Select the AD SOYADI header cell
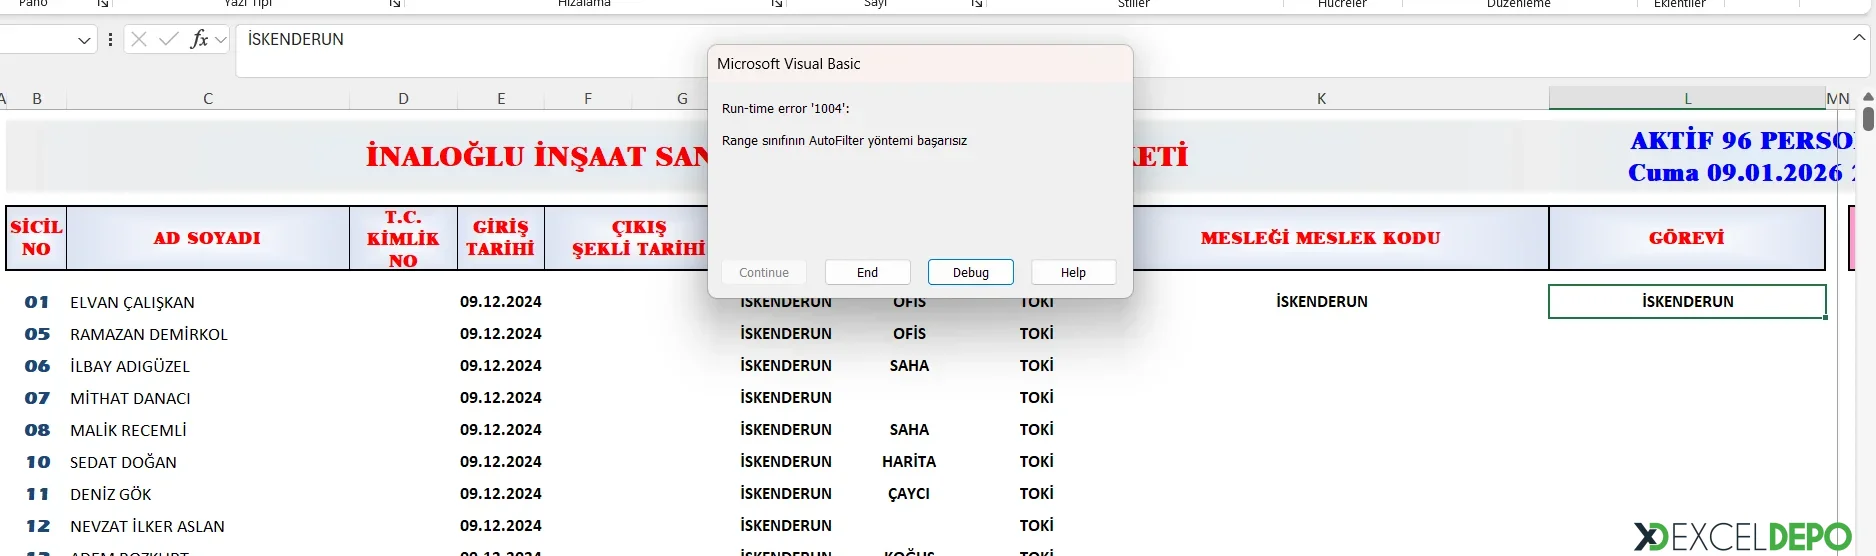The width and height of the screenshot is (1876, 556). point(207,238)
